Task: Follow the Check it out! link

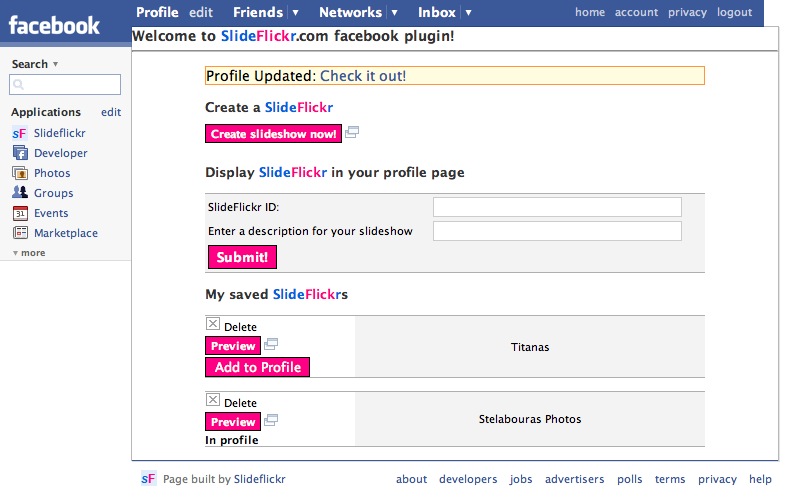Action: pos(363,76)
